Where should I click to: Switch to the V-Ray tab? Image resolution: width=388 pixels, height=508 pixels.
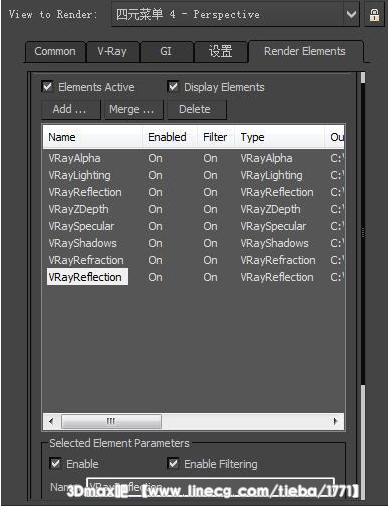[x=112, y=52]
